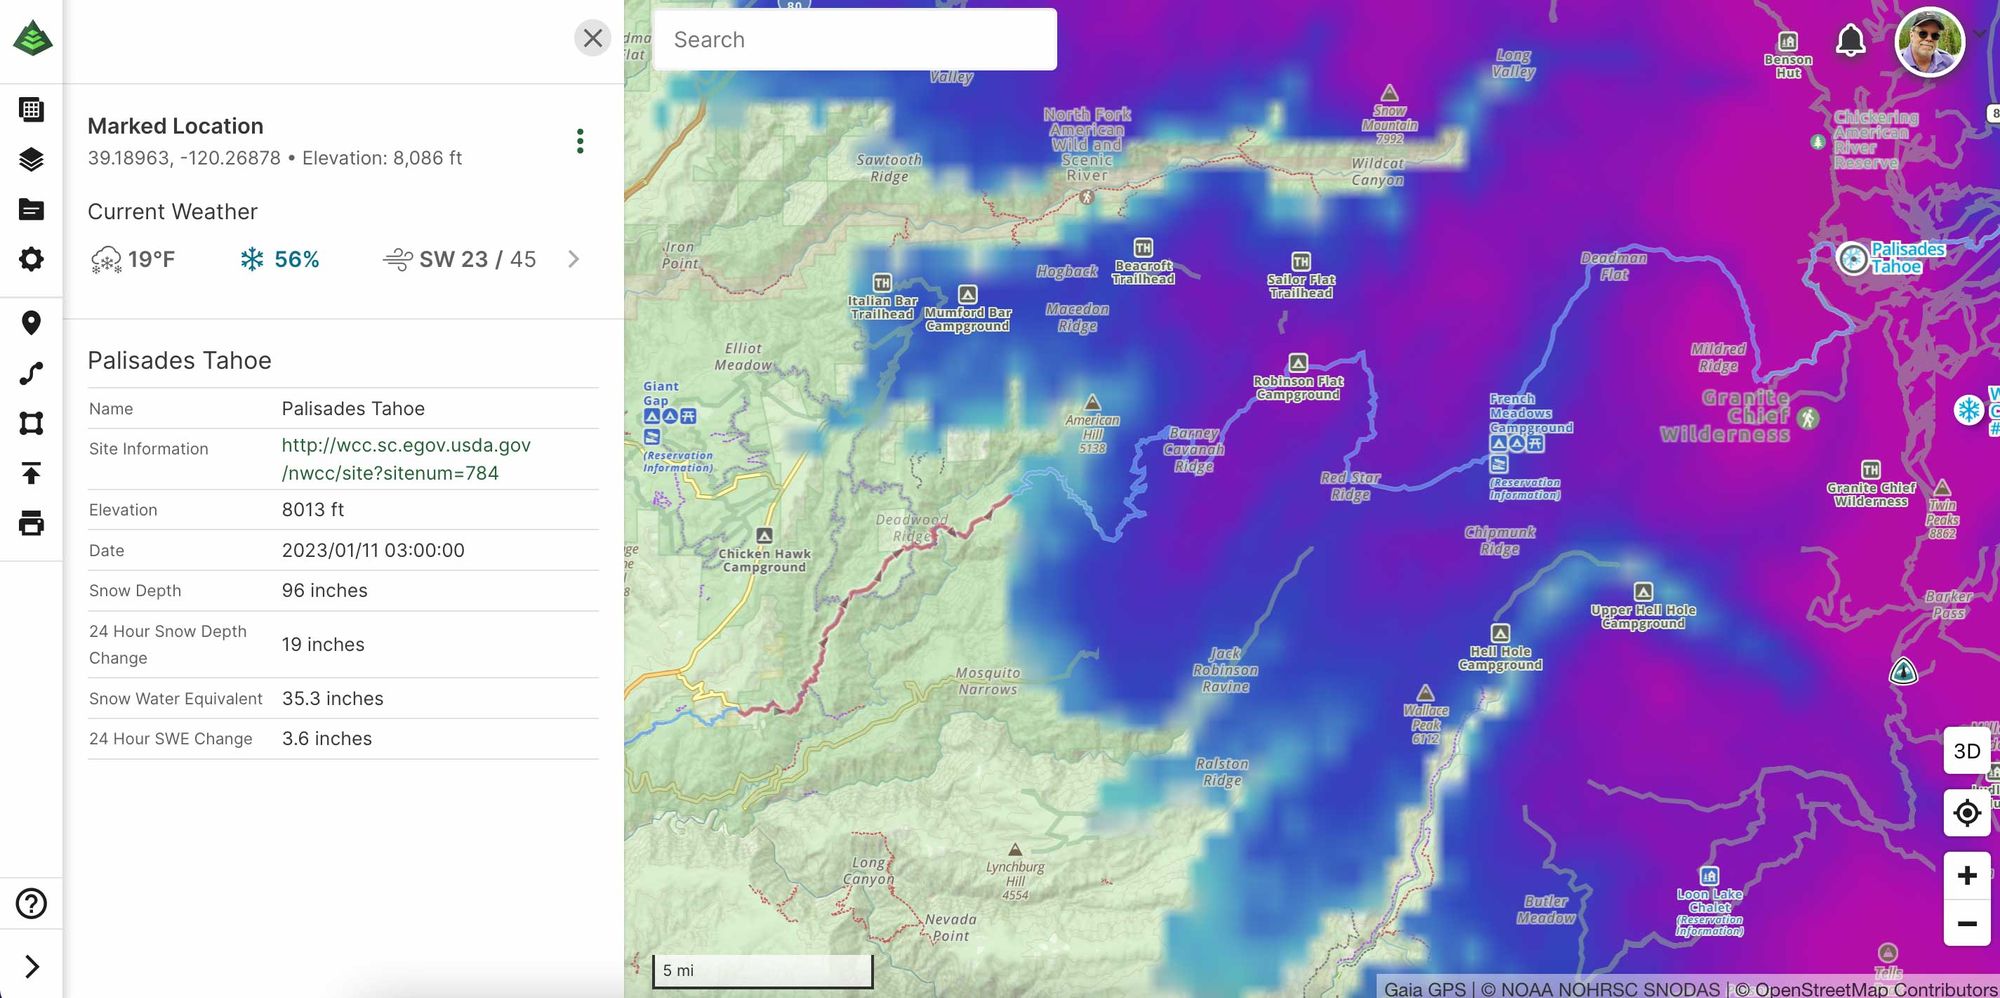
Task: Select the Robinson Flat Campground marker
Action: (x=1298, y=362)
